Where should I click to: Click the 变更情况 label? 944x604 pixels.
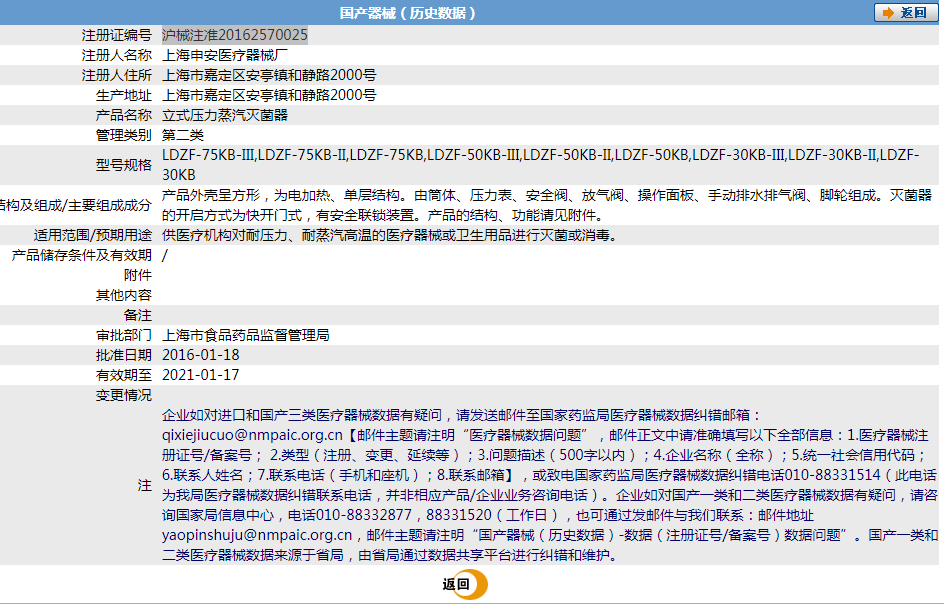124,395
